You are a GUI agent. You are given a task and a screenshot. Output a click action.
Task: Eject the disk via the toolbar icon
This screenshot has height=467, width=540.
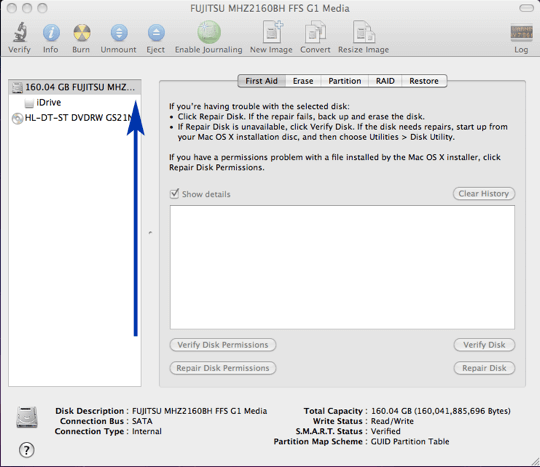coord(156,33)
